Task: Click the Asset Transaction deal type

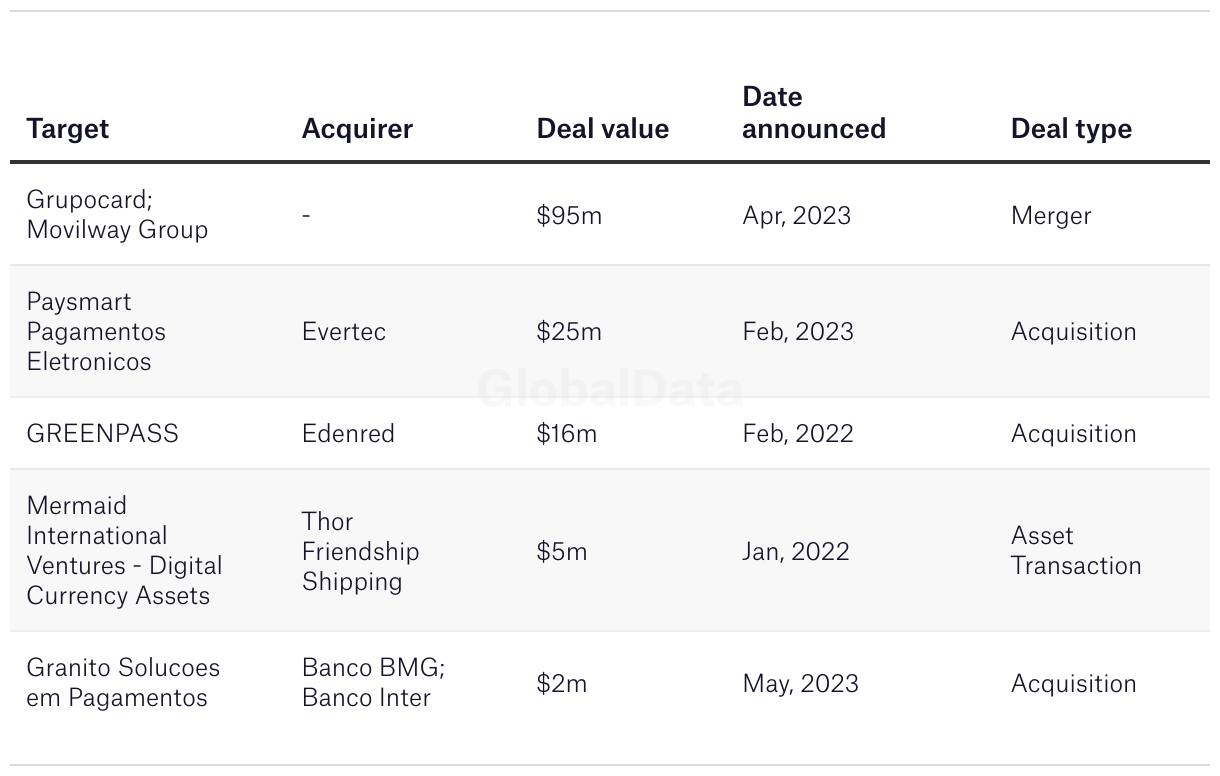Action: pos(1076,551)
